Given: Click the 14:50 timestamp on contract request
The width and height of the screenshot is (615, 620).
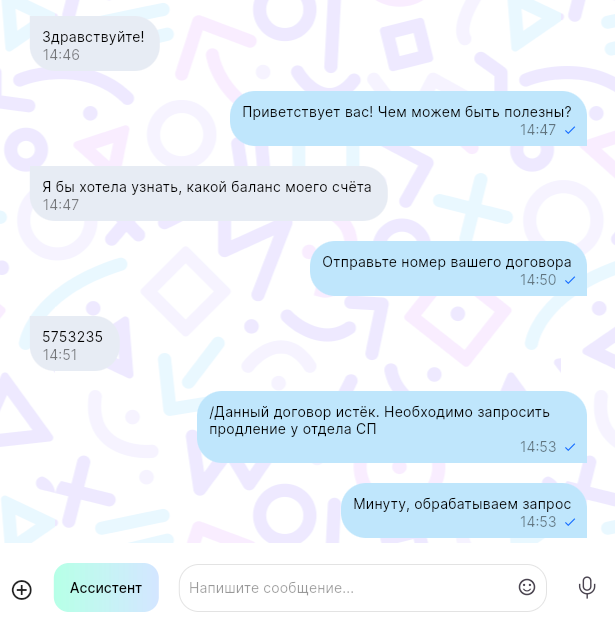Looking at the screenshot, I should 538,280.
